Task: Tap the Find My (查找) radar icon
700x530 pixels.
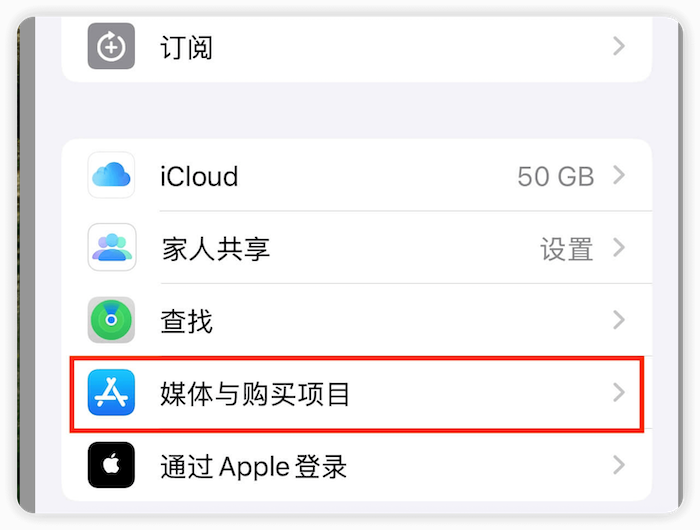Action: pos(111,320)
